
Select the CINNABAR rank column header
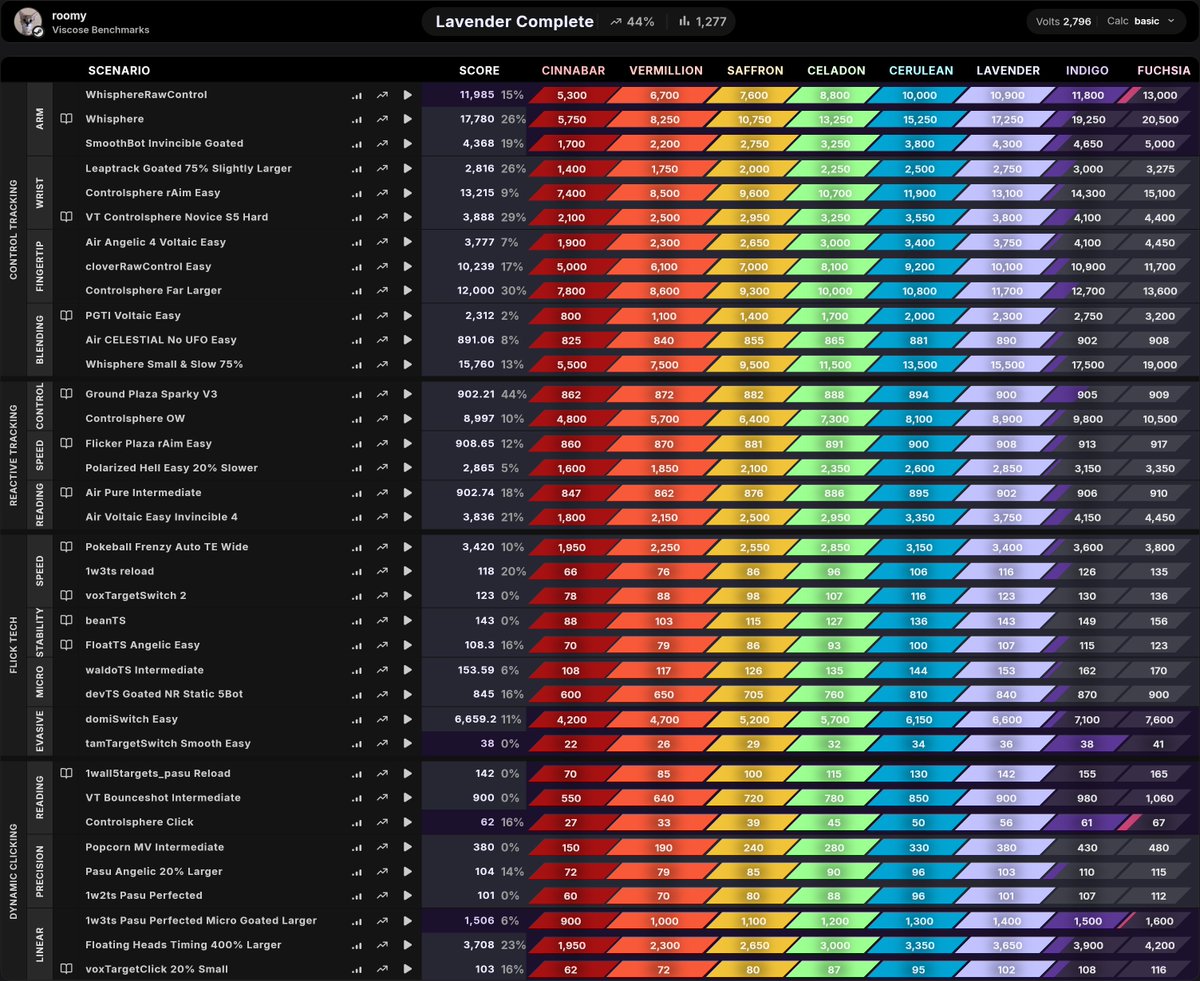pos(574,71)
